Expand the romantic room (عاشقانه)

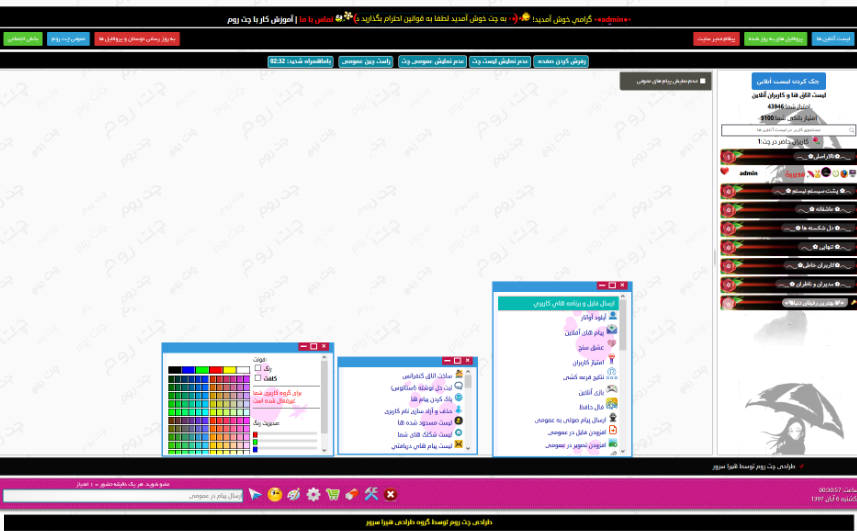[788, 209]
